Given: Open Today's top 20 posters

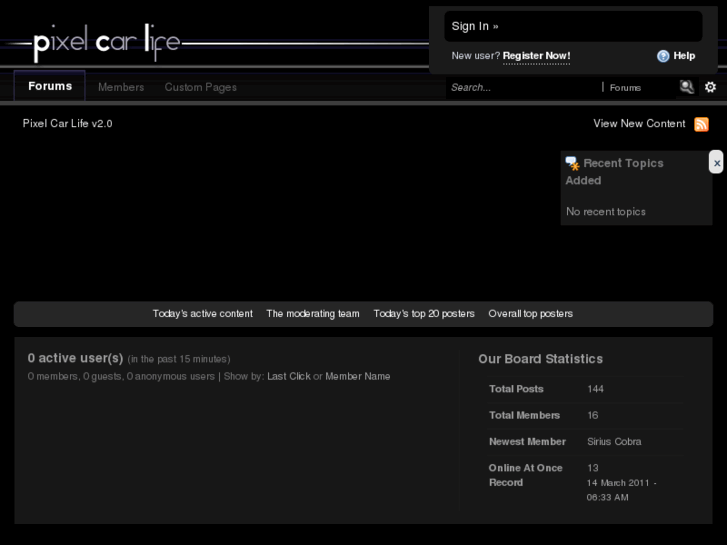Looking at the screenshot, I should 424,314.
